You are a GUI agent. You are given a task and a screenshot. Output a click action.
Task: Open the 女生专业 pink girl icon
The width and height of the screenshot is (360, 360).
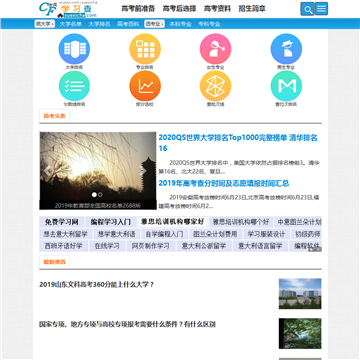[216, 49]
